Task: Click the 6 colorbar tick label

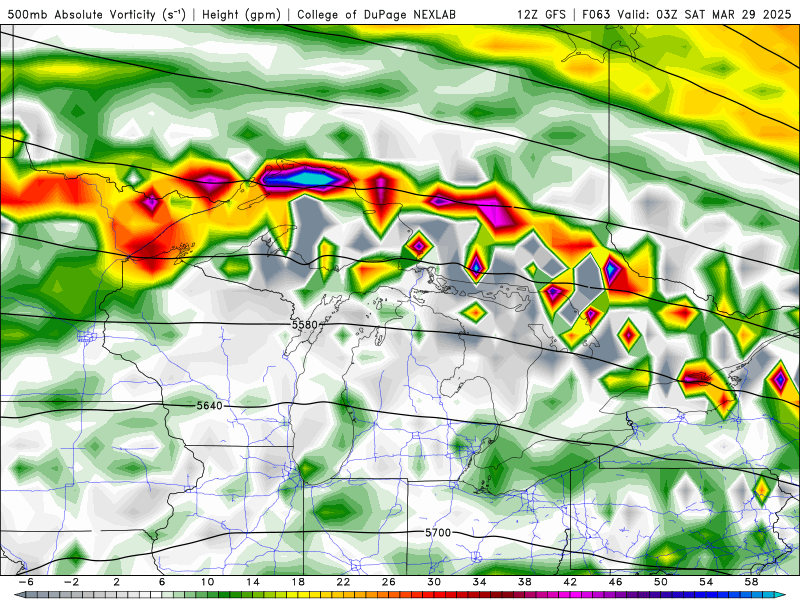Action: (162, 582)
